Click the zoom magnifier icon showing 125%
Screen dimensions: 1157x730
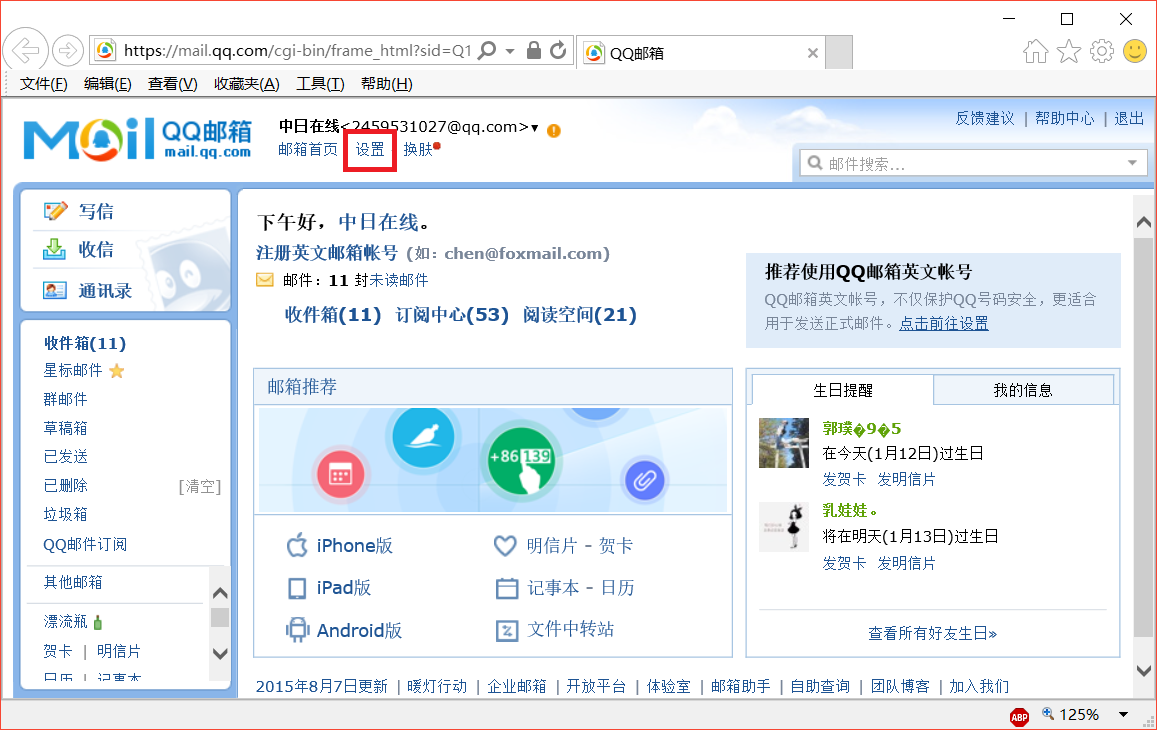[1048, 714]
